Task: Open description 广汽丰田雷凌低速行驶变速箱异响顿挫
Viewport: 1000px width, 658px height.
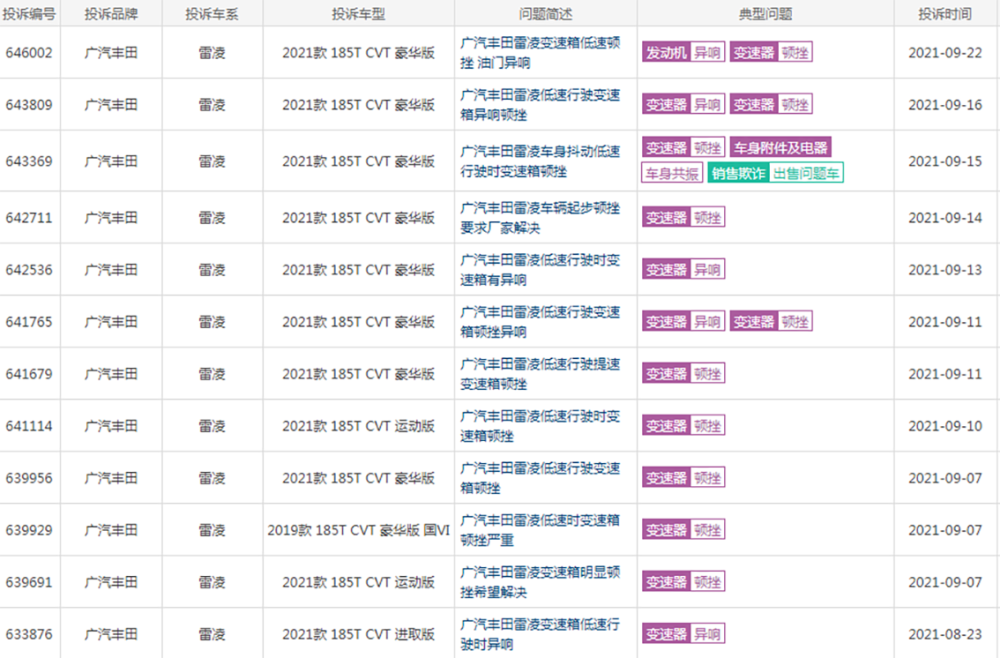Action: point(540,105)
